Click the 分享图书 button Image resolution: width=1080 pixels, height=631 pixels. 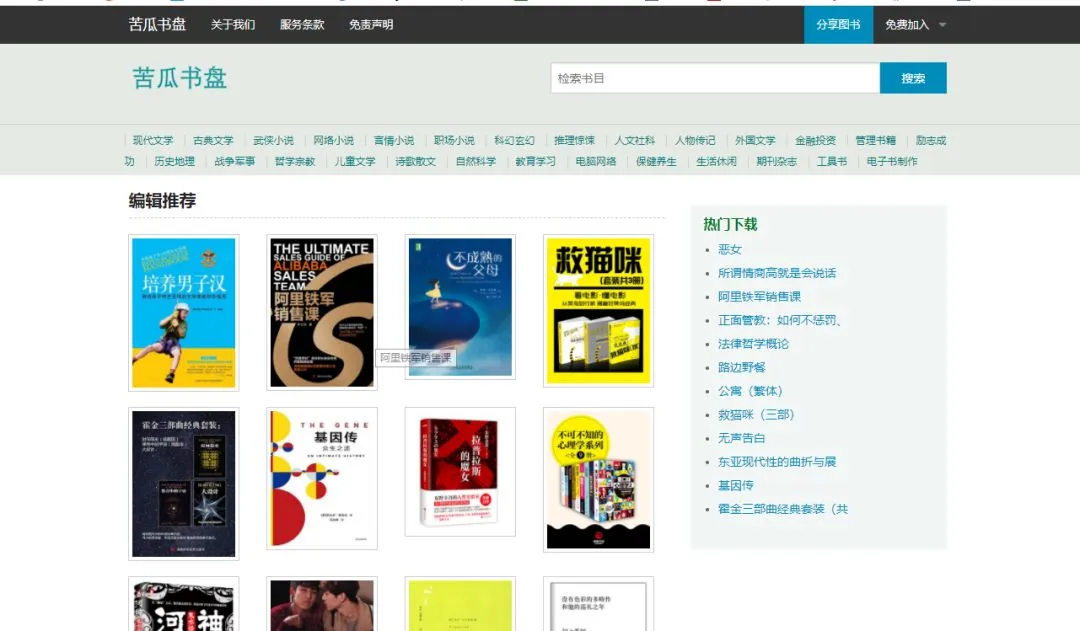[838, 25]
